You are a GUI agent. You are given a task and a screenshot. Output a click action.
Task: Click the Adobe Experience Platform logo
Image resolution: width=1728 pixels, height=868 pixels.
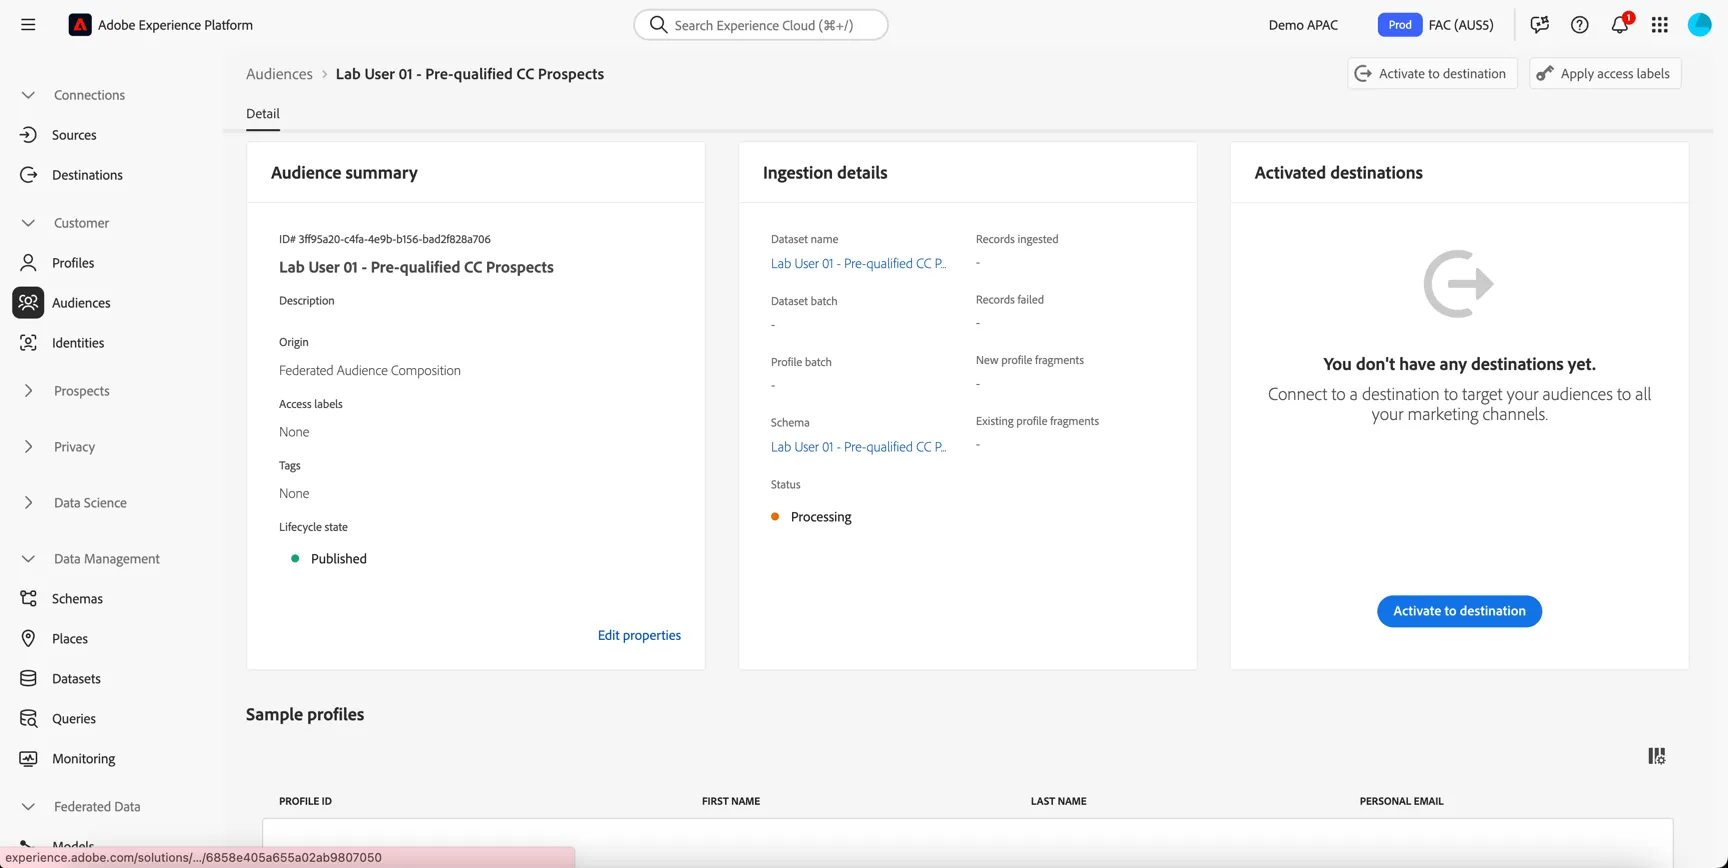(x=80, y=25)
